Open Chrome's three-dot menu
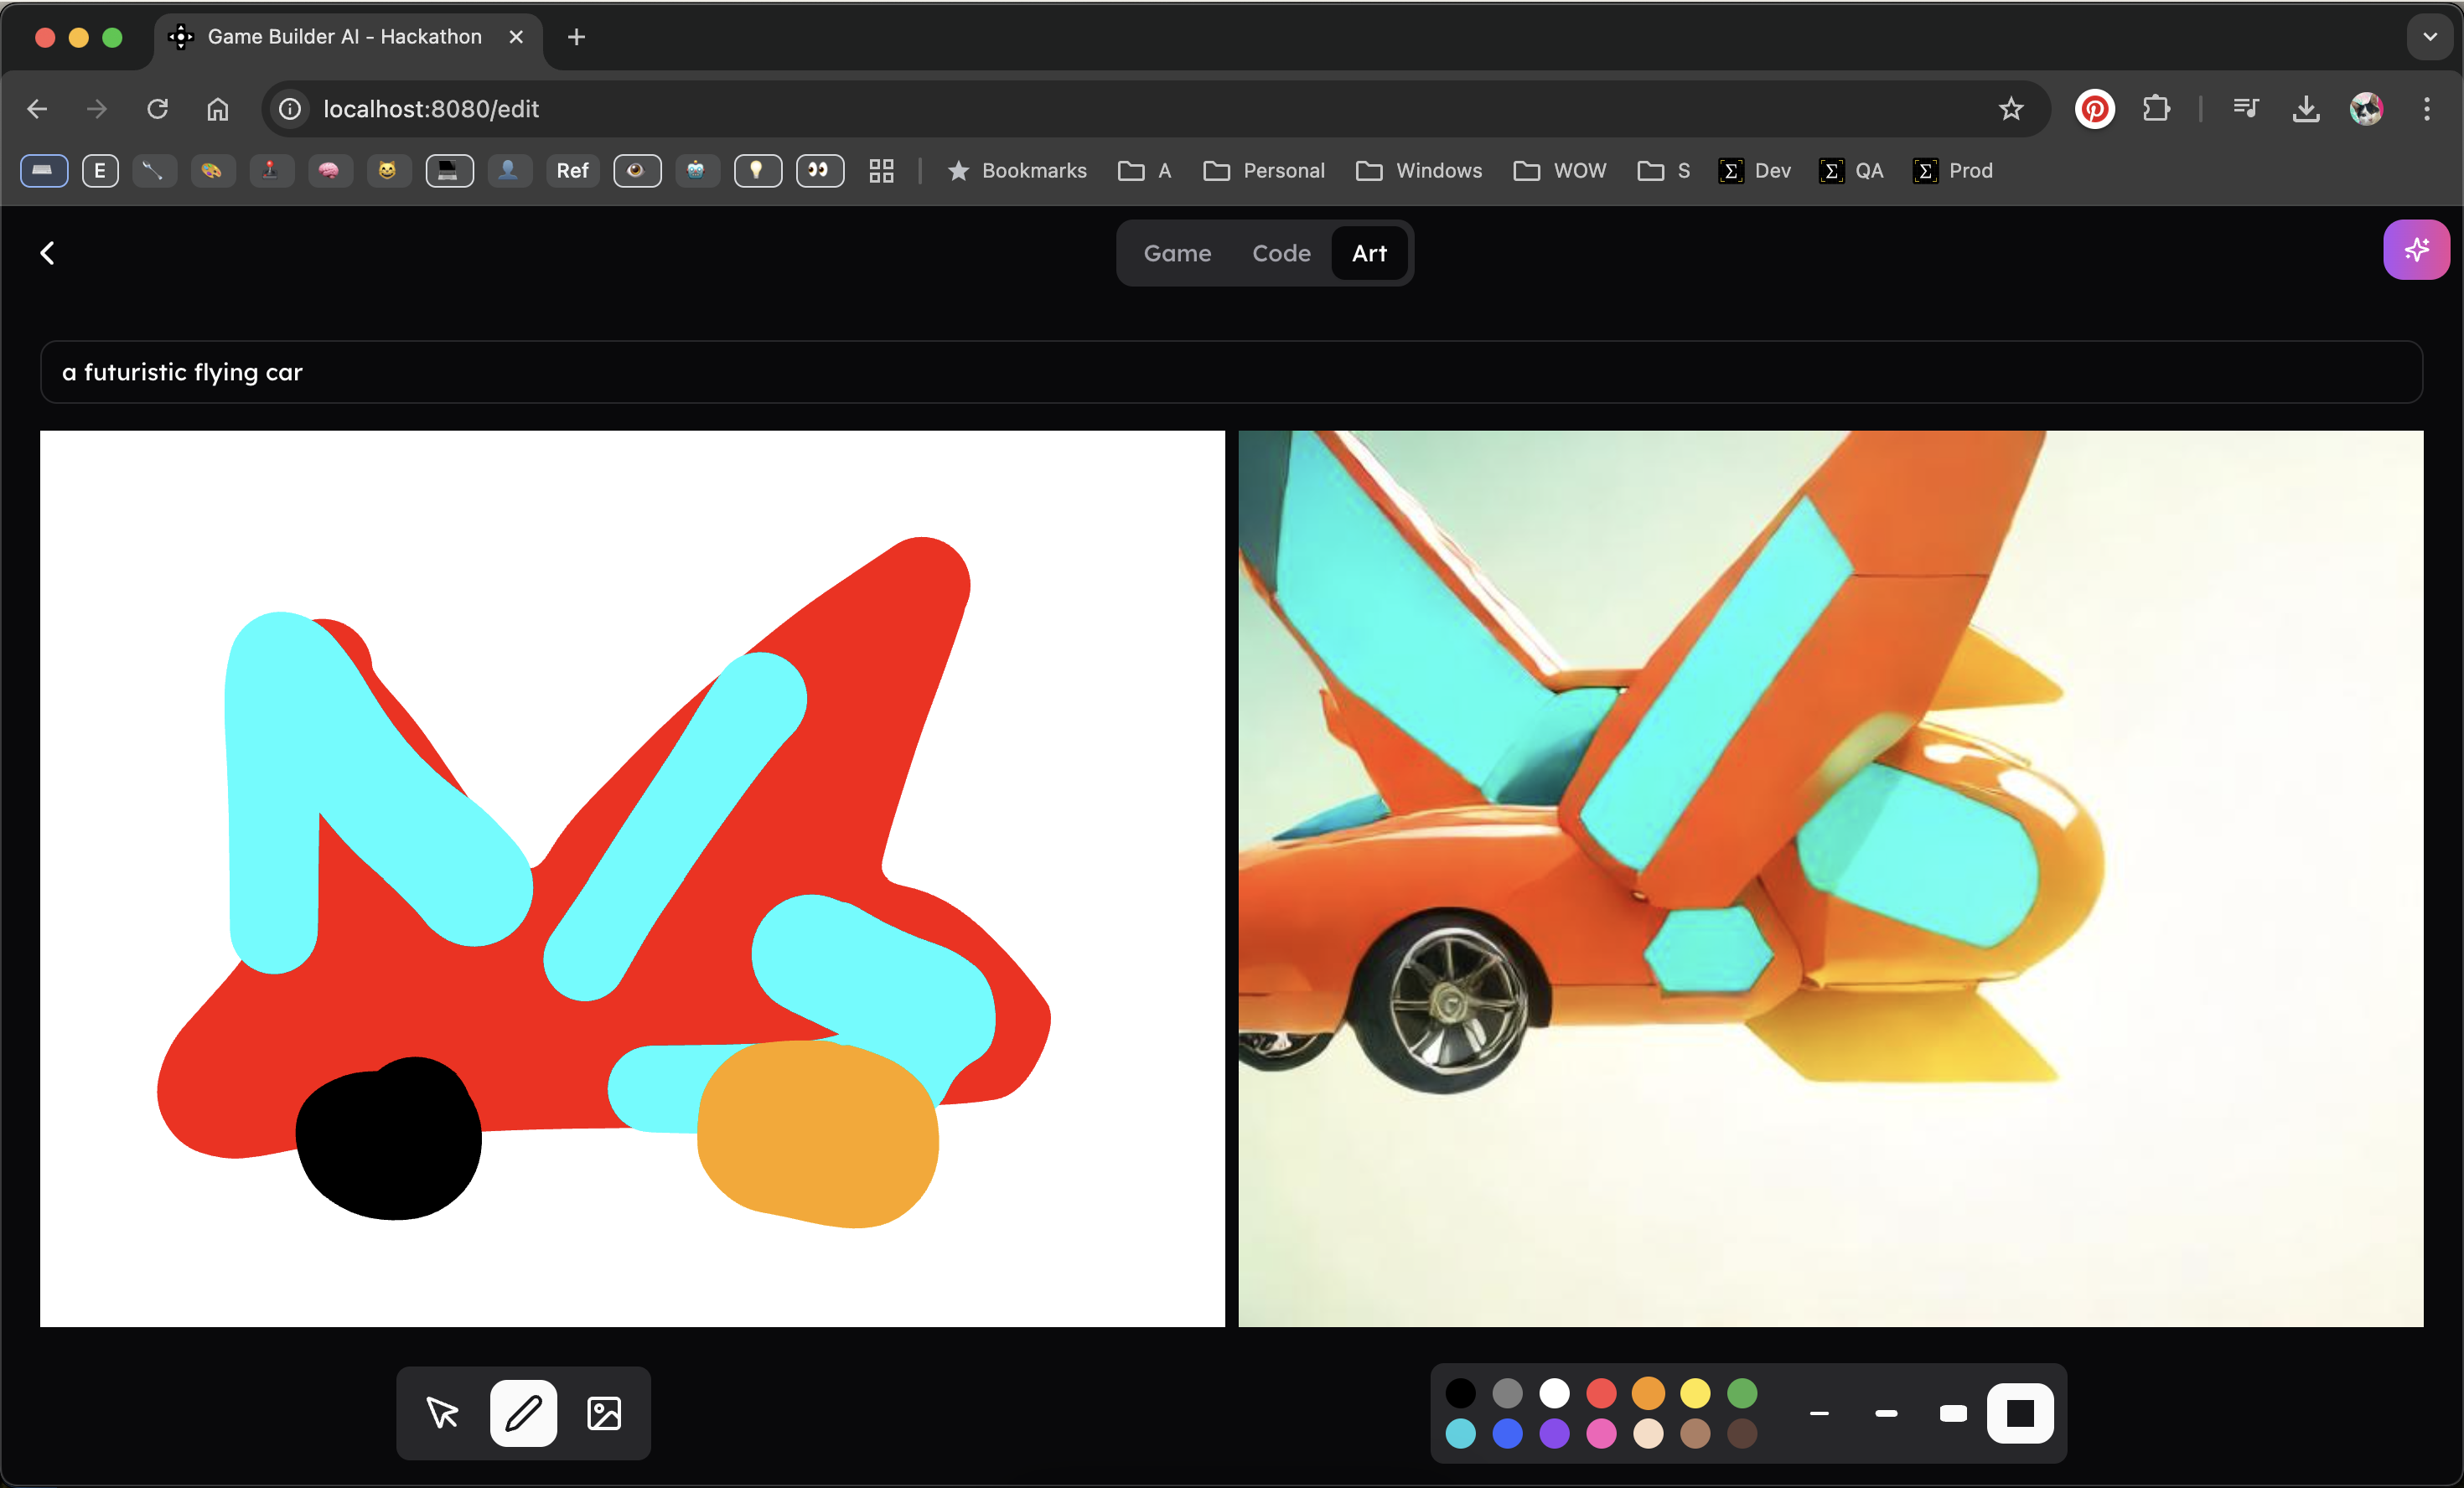Viewport: 2464px width, 1488px height. [2426, 109]
